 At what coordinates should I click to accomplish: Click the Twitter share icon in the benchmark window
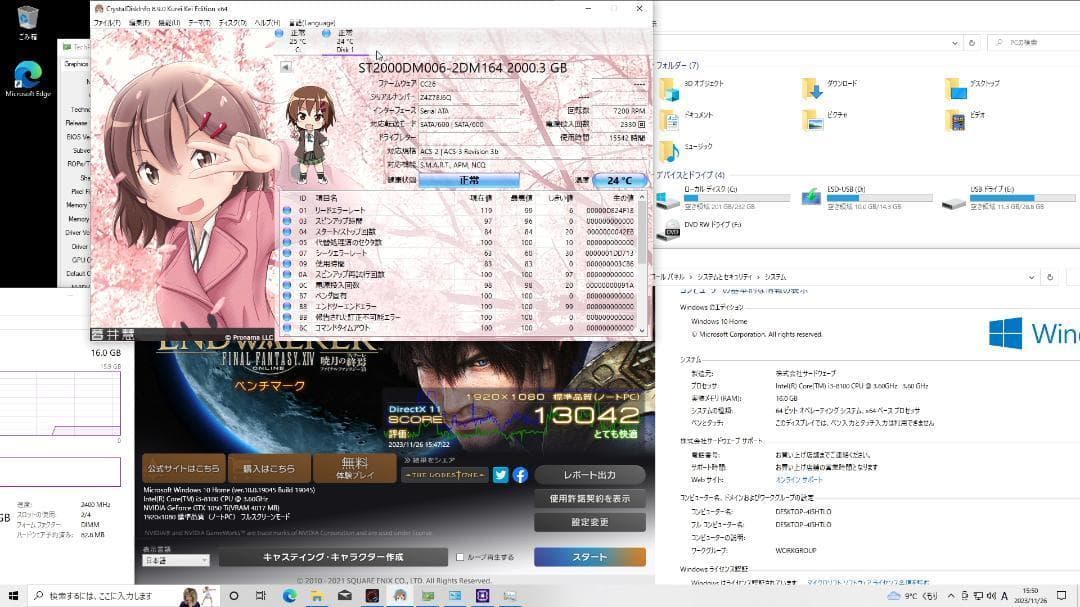(500, 473)
